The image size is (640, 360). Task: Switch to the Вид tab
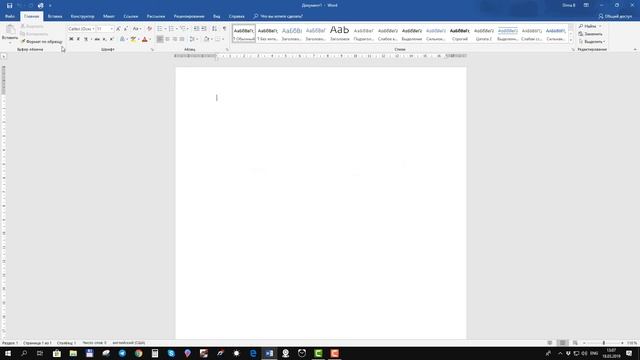tap(216, 16)
